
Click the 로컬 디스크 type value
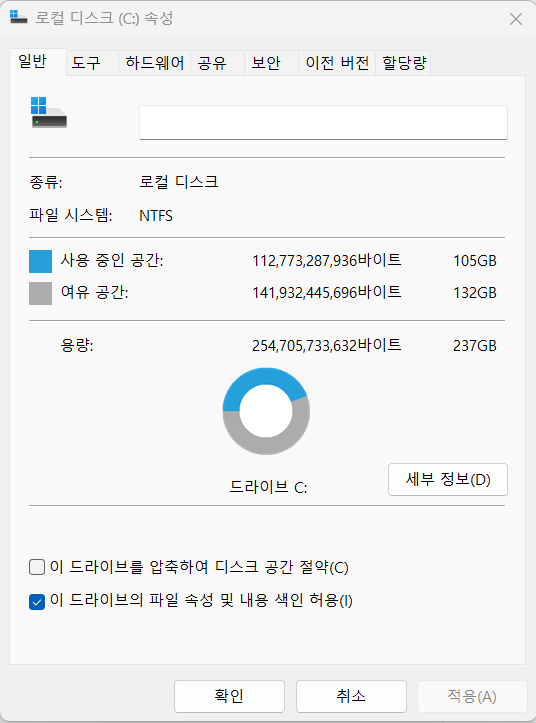click(x=179, y=182)
